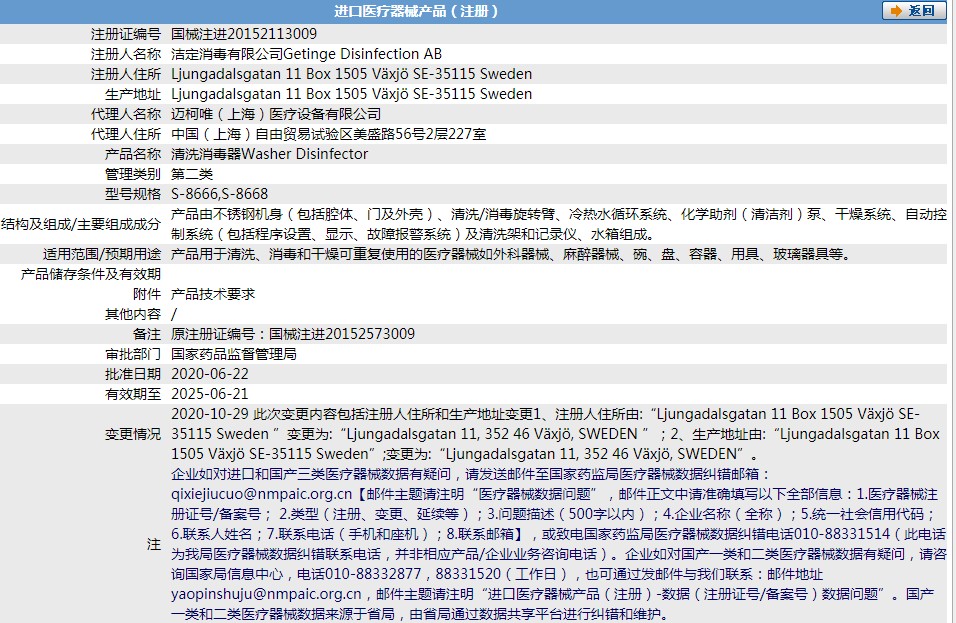Click the orange arrow icon on 返回
The height and width of the screenshot is (623, 956).
pos(896,11)
